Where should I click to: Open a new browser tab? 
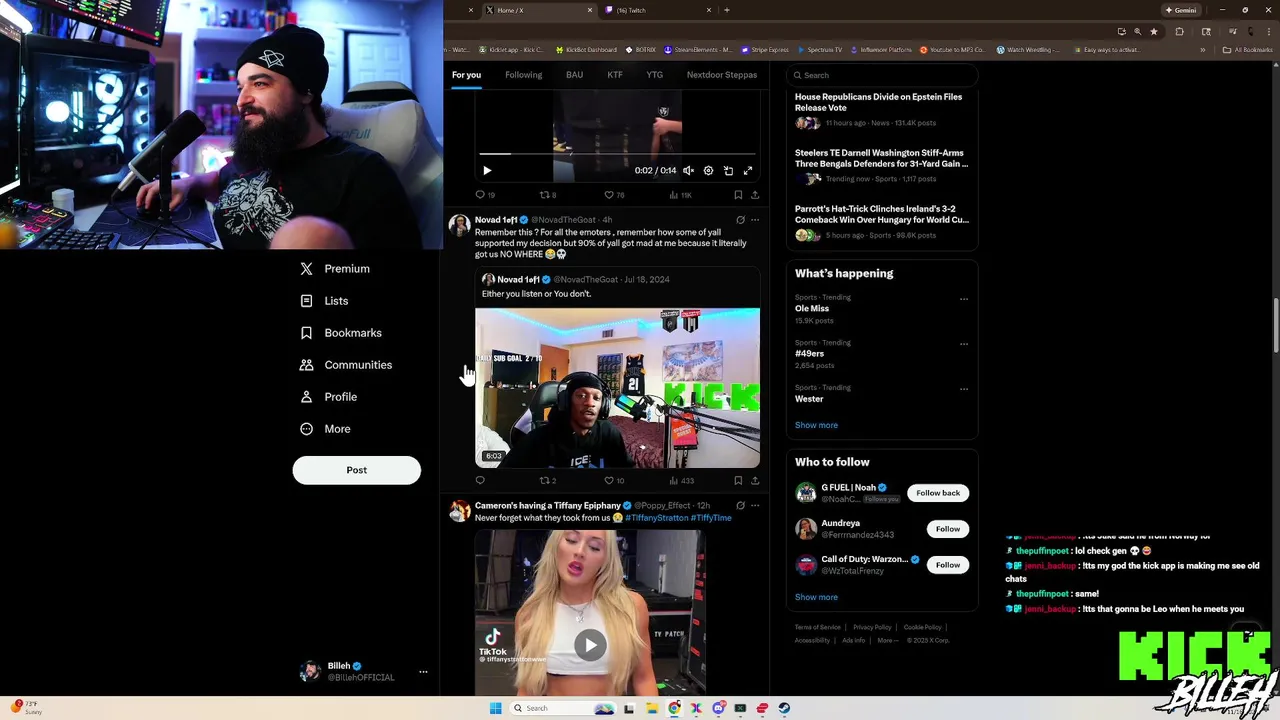[x=727, y=10]
